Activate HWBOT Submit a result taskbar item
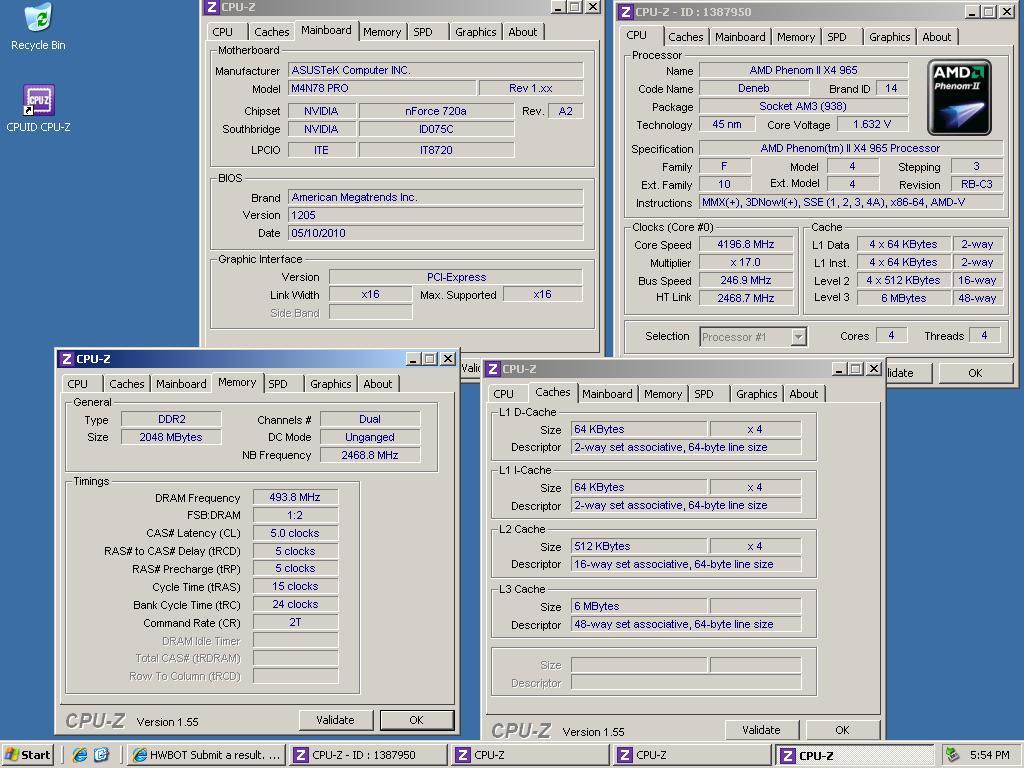Image resolution: width=1024 pixels, height=768 pixels. 206,755
